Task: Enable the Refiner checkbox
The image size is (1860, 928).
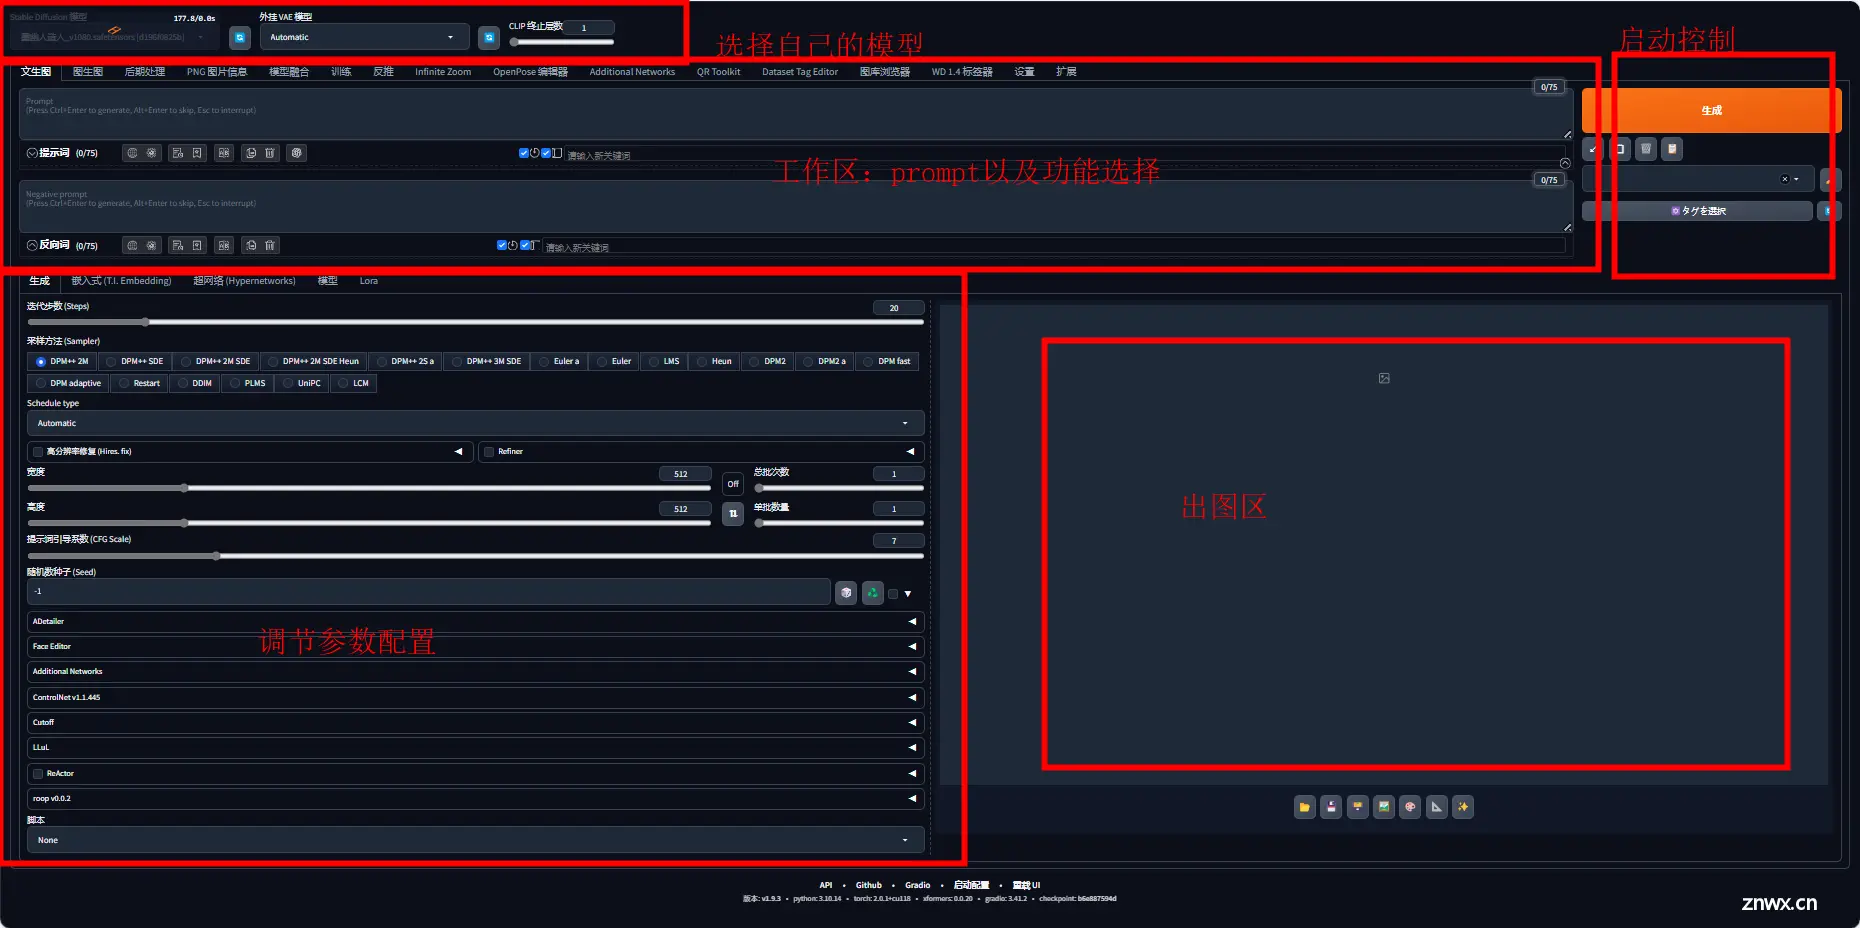Action: pyautogui.click(x=489, y=452)
